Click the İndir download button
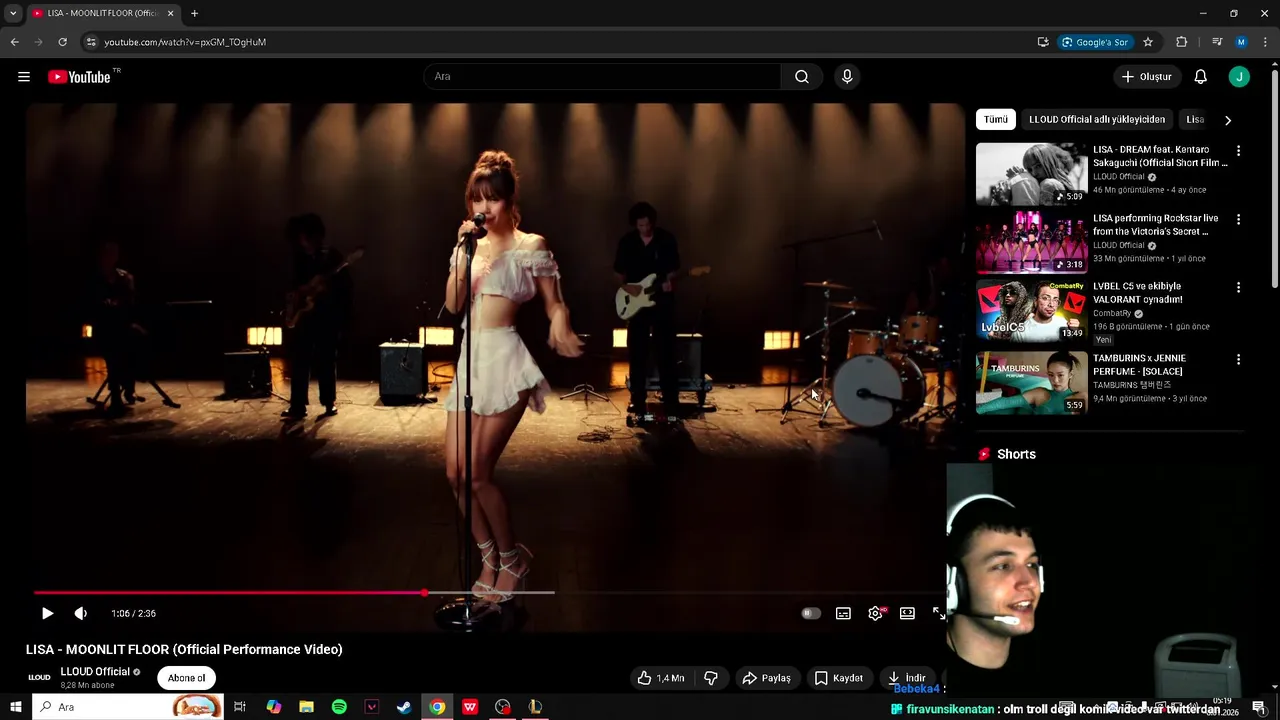Image resolution: width=1280 pixels, height=720 pixels. point(907,678)
